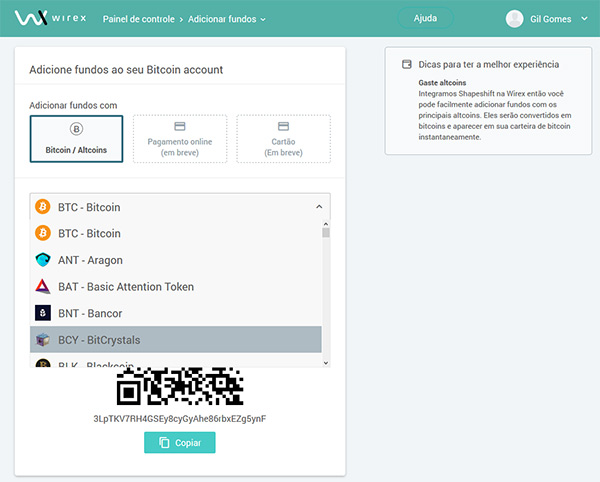This screenshot has width=600, height=482.
Task: Click the currency list scrollbar down arrow
Action: (326, 363)
